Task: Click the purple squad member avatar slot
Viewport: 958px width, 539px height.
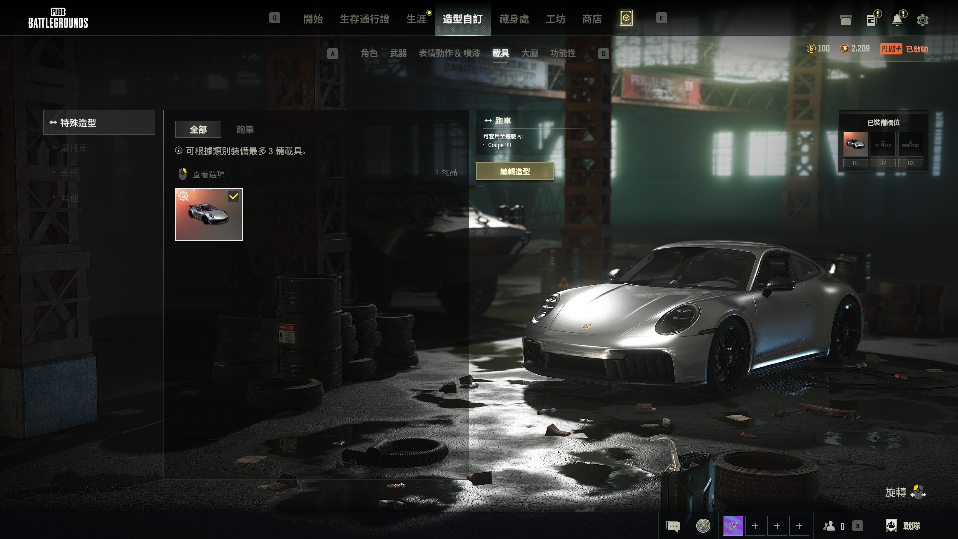Action: (732, 525)
